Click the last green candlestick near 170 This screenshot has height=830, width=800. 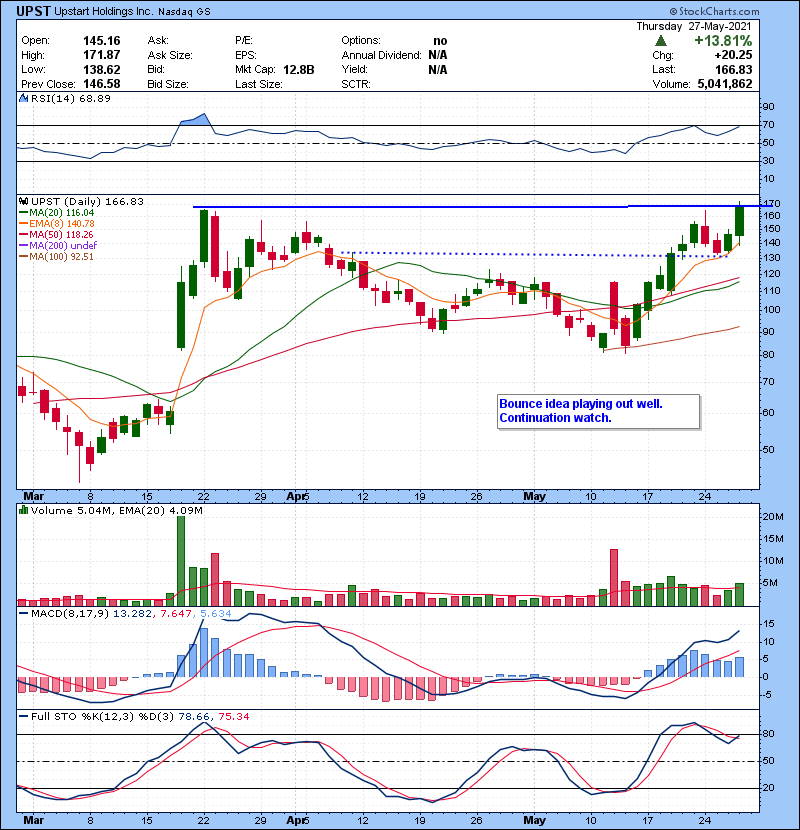point(740,221)
